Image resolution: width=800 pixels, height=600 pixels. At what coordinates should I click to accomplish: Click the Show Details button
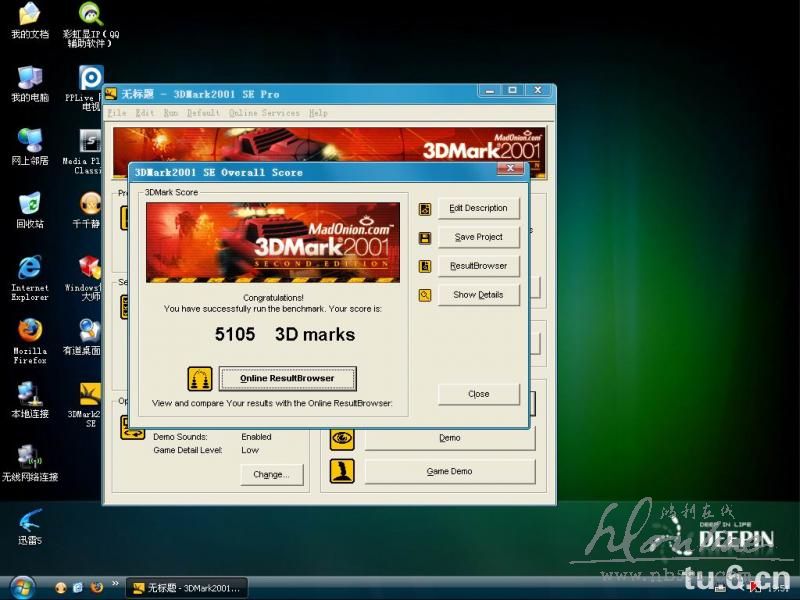[x=478, y=295]
